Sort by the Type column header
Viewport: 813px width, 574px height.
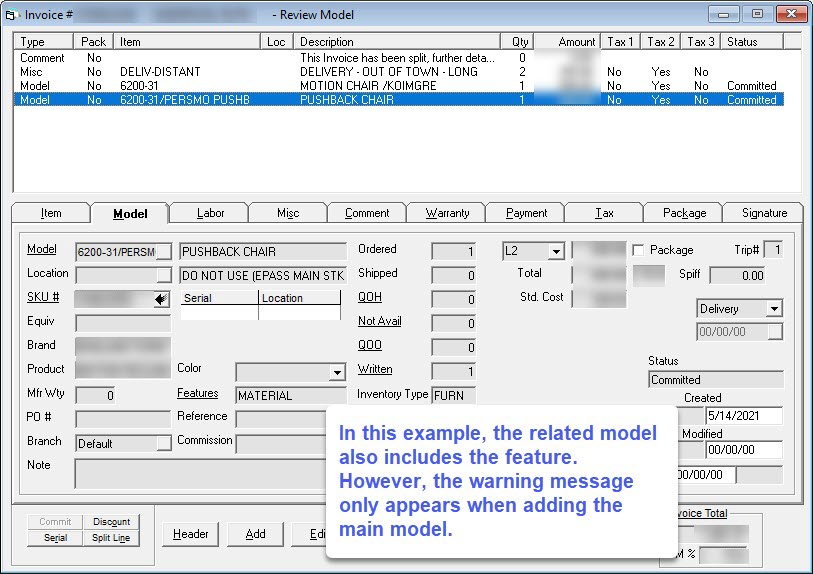[44, 41]
